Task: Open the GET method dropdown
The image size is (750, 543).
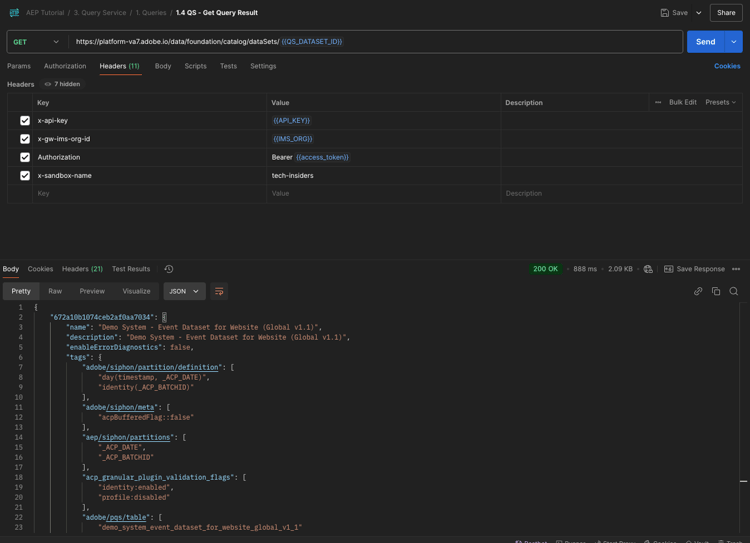Action: pyautogui.click(x=36, y=42)
